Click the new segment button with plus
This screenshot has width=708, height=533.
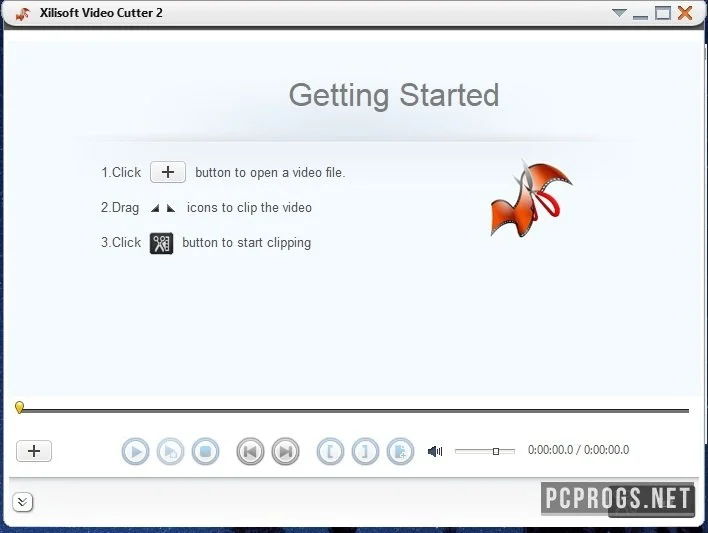tap(401, 451)
